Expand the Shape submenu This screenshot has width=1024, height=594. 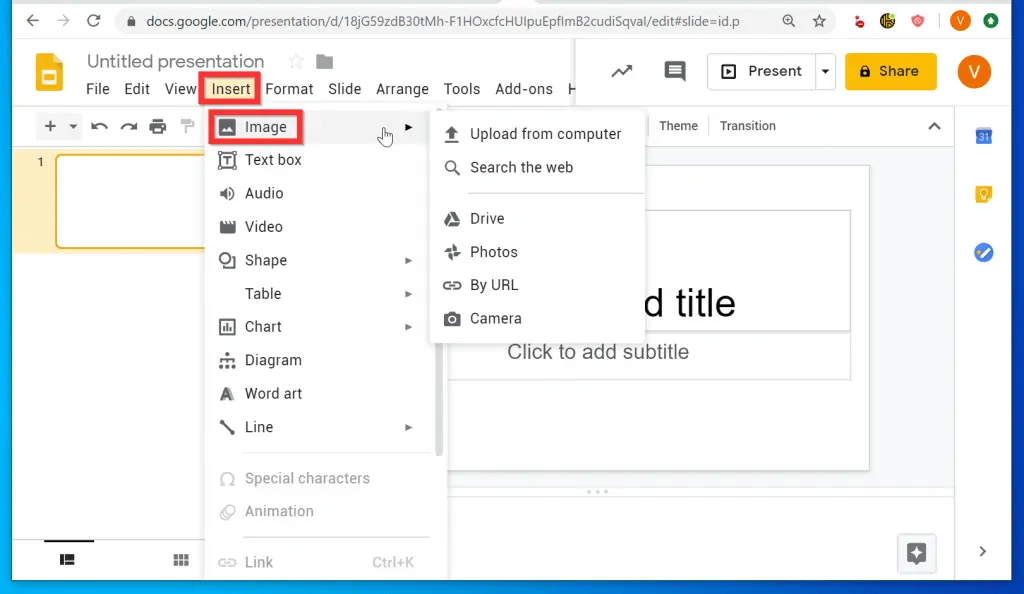[x=408, y=260]
